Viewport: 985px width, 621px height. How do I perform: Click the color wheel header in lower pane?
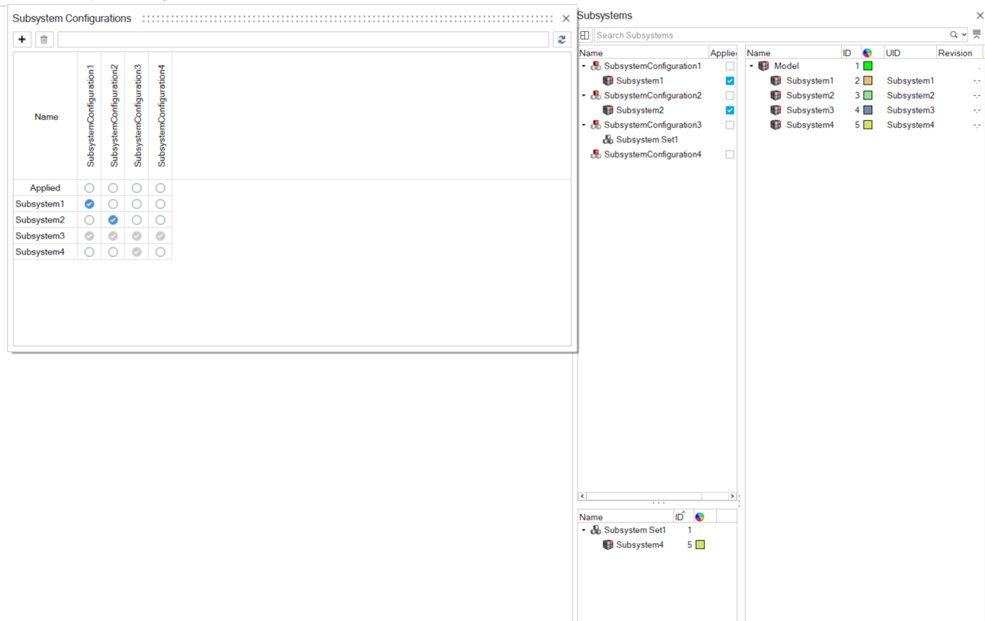(699, 517)
